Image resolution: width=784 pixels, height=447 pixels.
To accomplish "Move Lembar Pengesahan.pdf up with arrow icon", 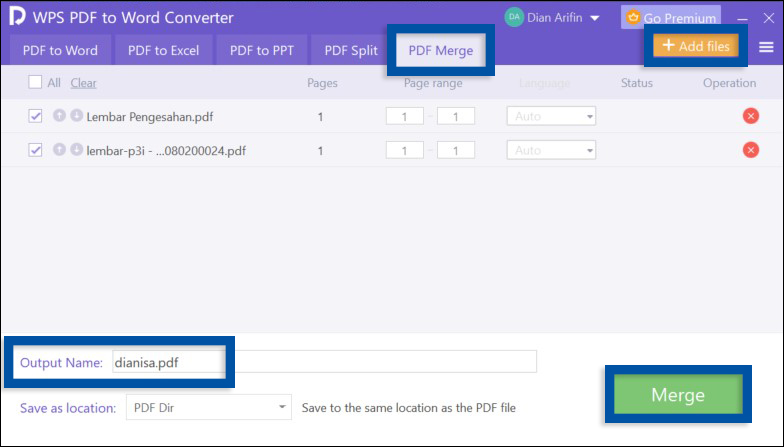I will [x=59, y=116].
